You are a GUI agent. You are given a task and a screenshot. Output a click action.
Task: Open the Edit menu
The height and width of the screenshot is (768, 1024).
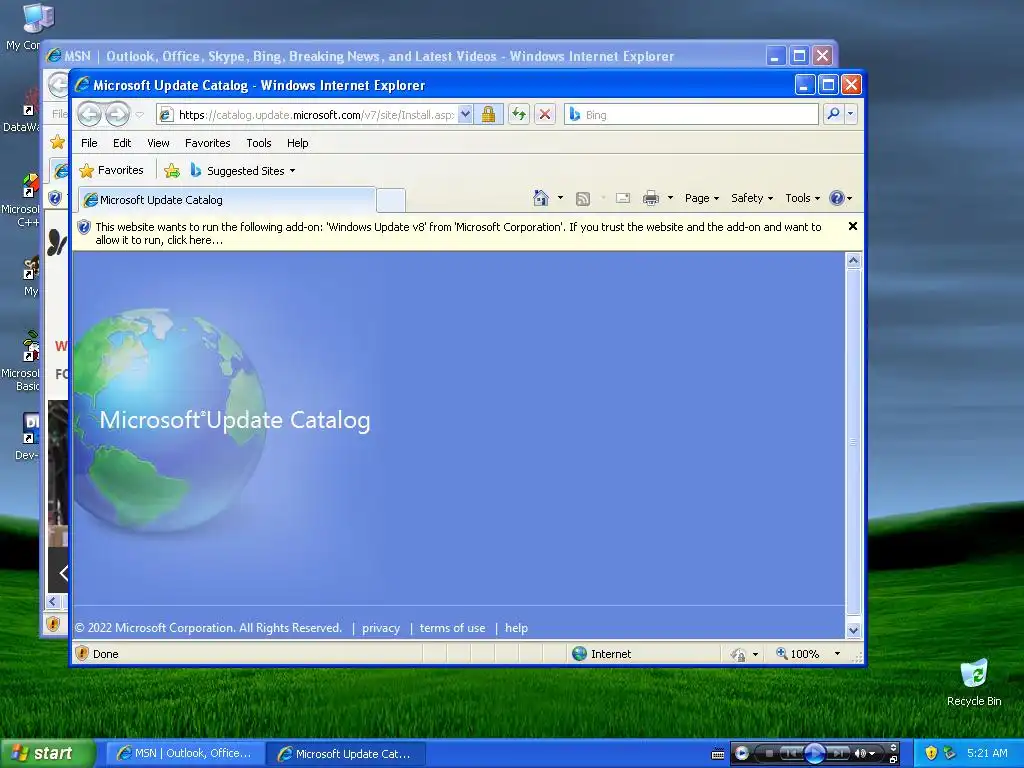(x=122, y=143)
